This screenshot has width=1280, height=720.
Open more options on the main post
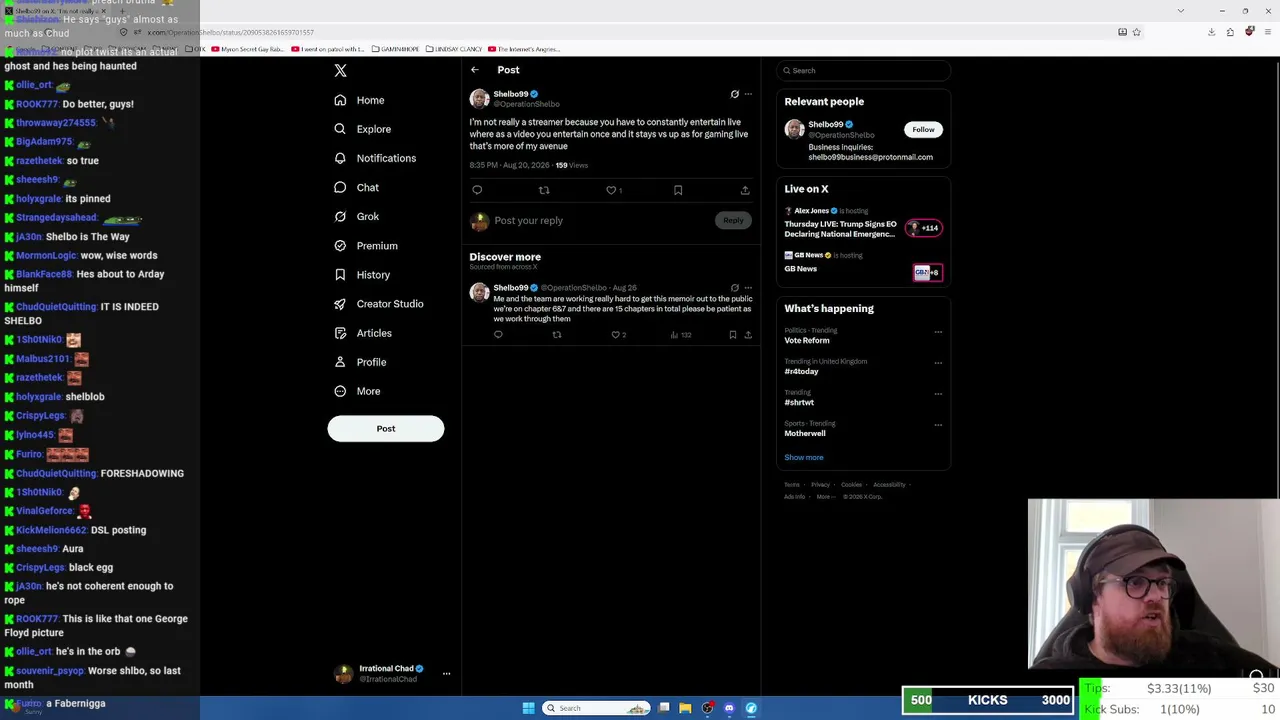(x=748, y=94)
